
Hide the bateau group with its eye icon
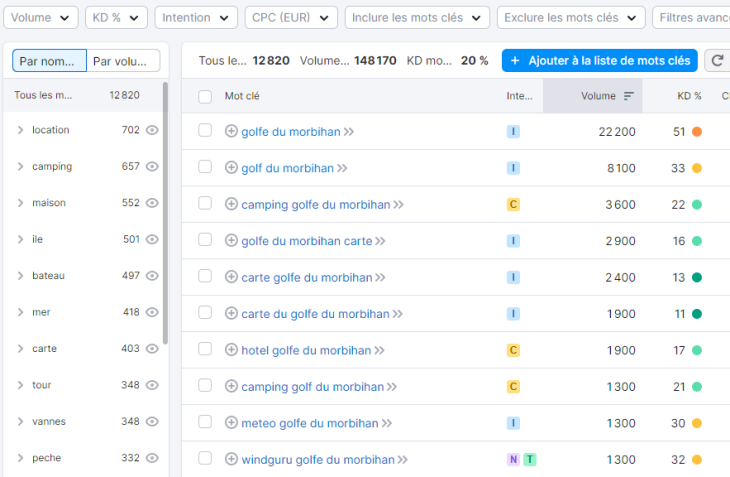coord(152,275)
